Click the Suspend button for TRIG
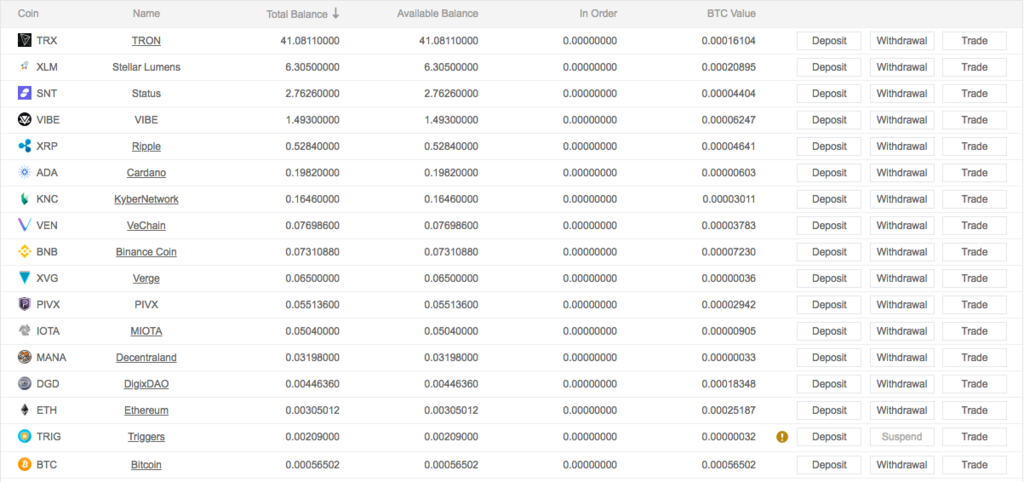This screenshot has width=1024, height=482. tap(902, 437)
